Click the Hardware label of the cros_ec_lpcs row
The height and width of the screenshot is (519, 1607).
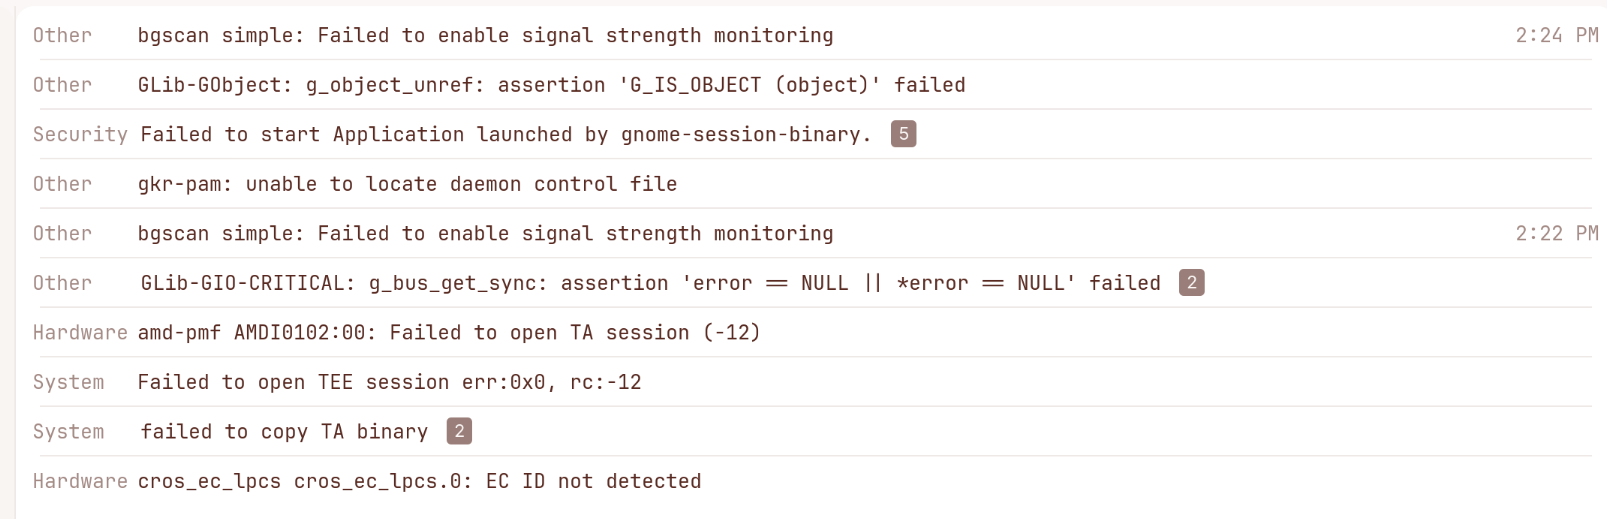[x=80, y=481]
